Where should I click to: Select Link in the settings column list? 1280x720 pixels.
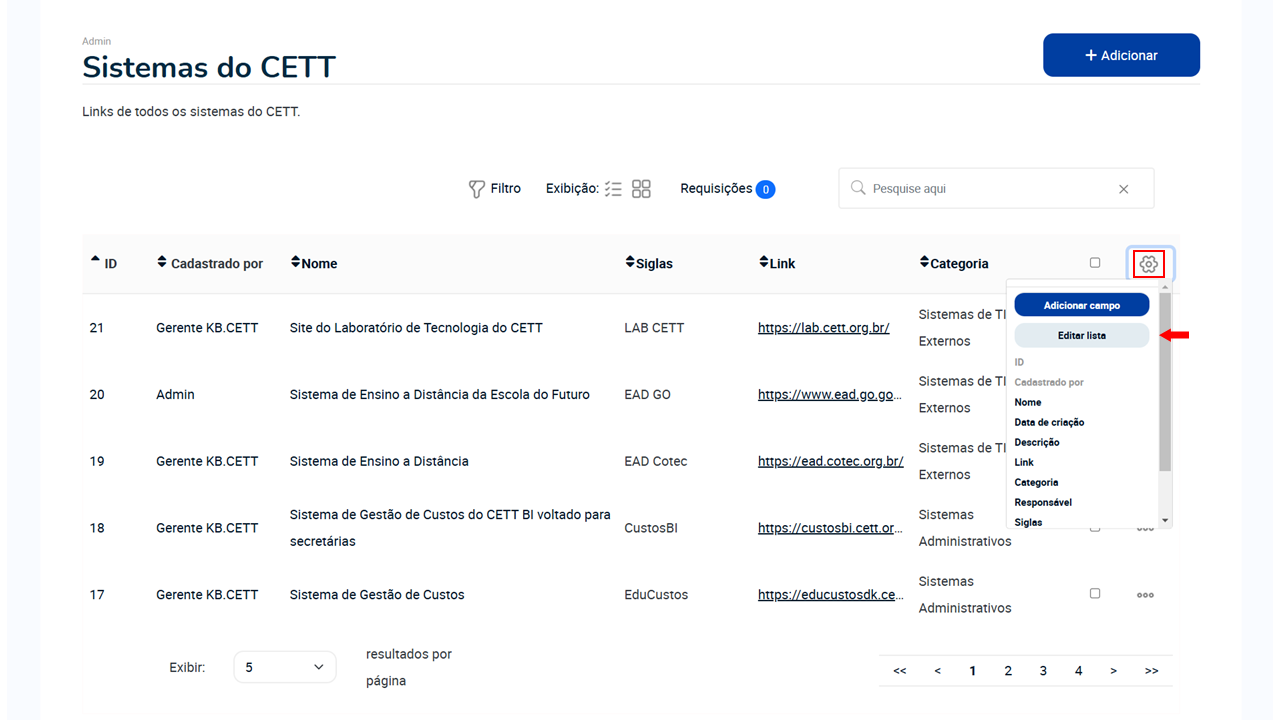tap(1024, 462)
